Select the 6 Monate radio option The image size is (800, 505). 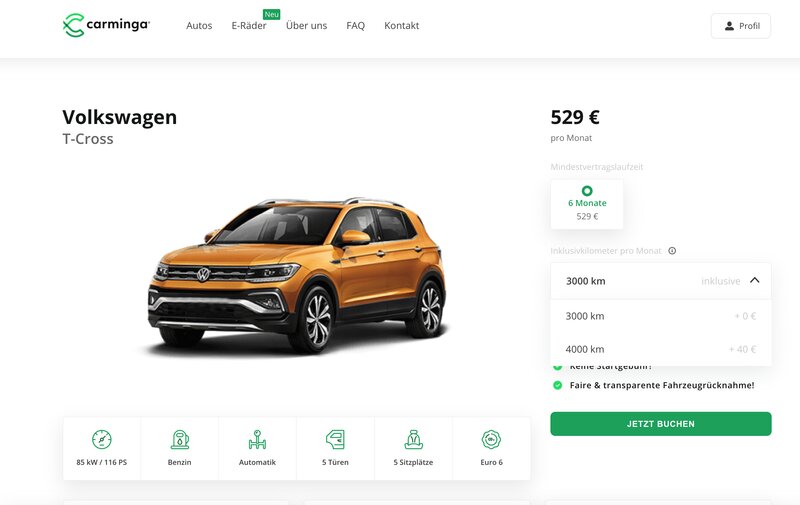click(x=587, y=191)
